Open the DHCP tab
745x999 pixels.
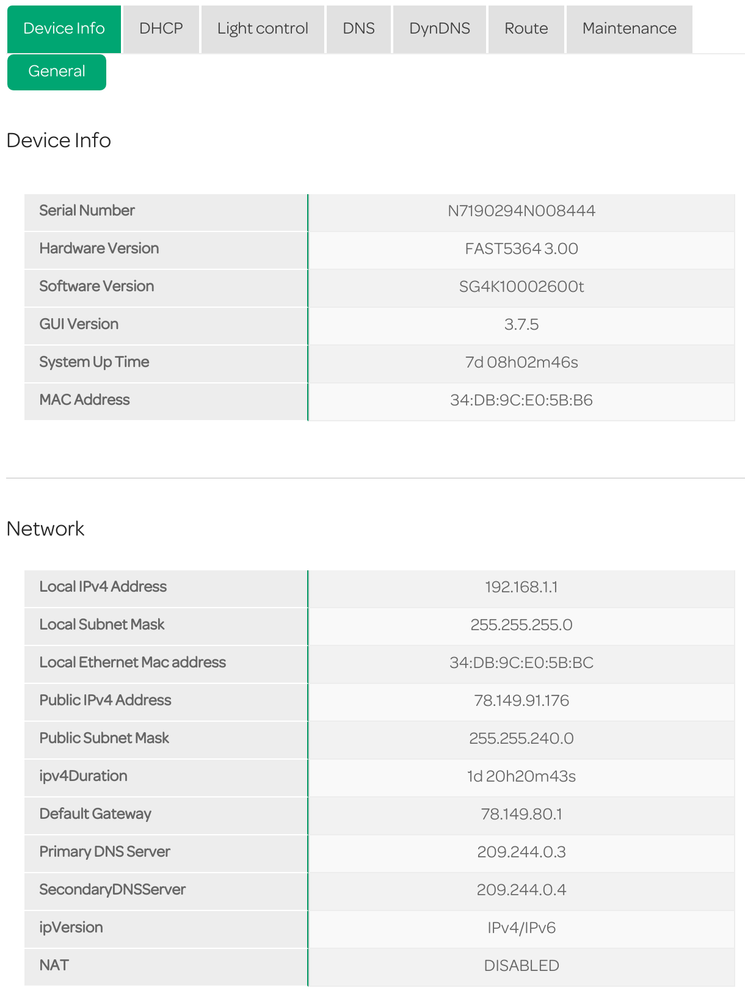pyautogui.click(x=161, y=29)
